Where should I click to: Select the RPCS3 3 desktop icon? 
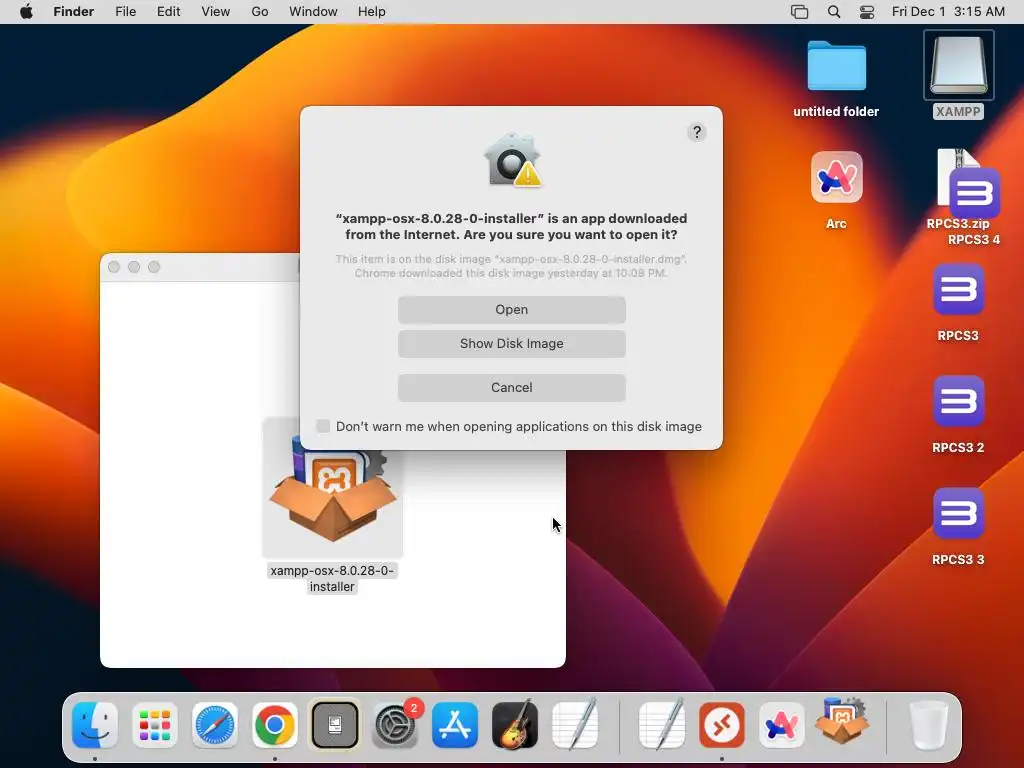click(x=959, y=513)
